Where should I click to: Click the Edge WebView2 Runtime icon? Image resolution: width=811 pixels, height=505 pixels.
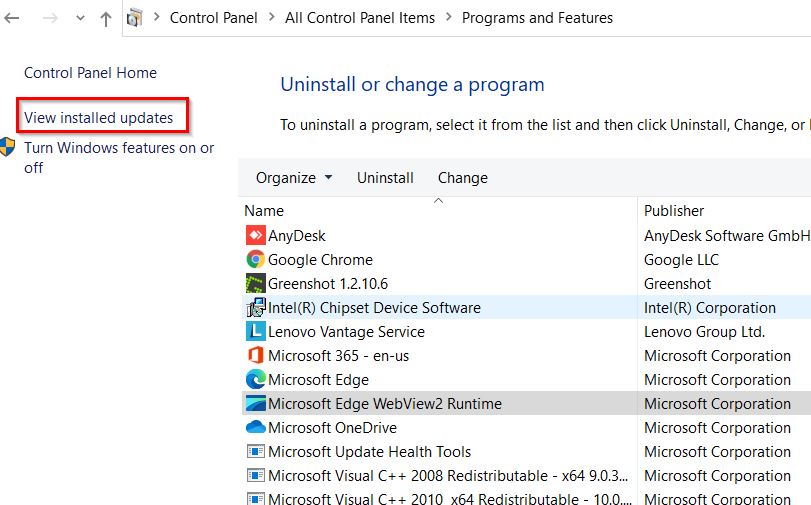pyautogui.click(x=256, y=403)
